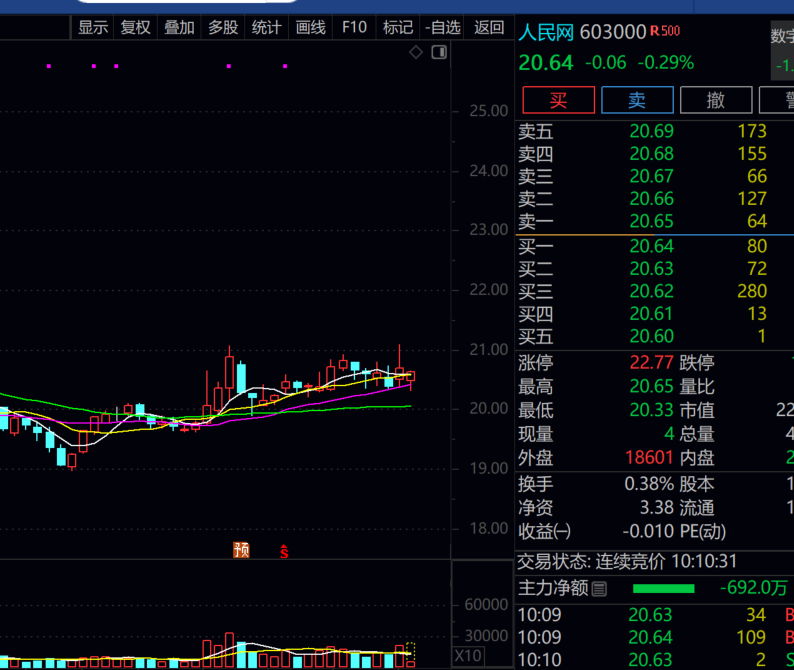Click the 叠加 overlay menu
The image size is (794, 670).
click(179, 27)
